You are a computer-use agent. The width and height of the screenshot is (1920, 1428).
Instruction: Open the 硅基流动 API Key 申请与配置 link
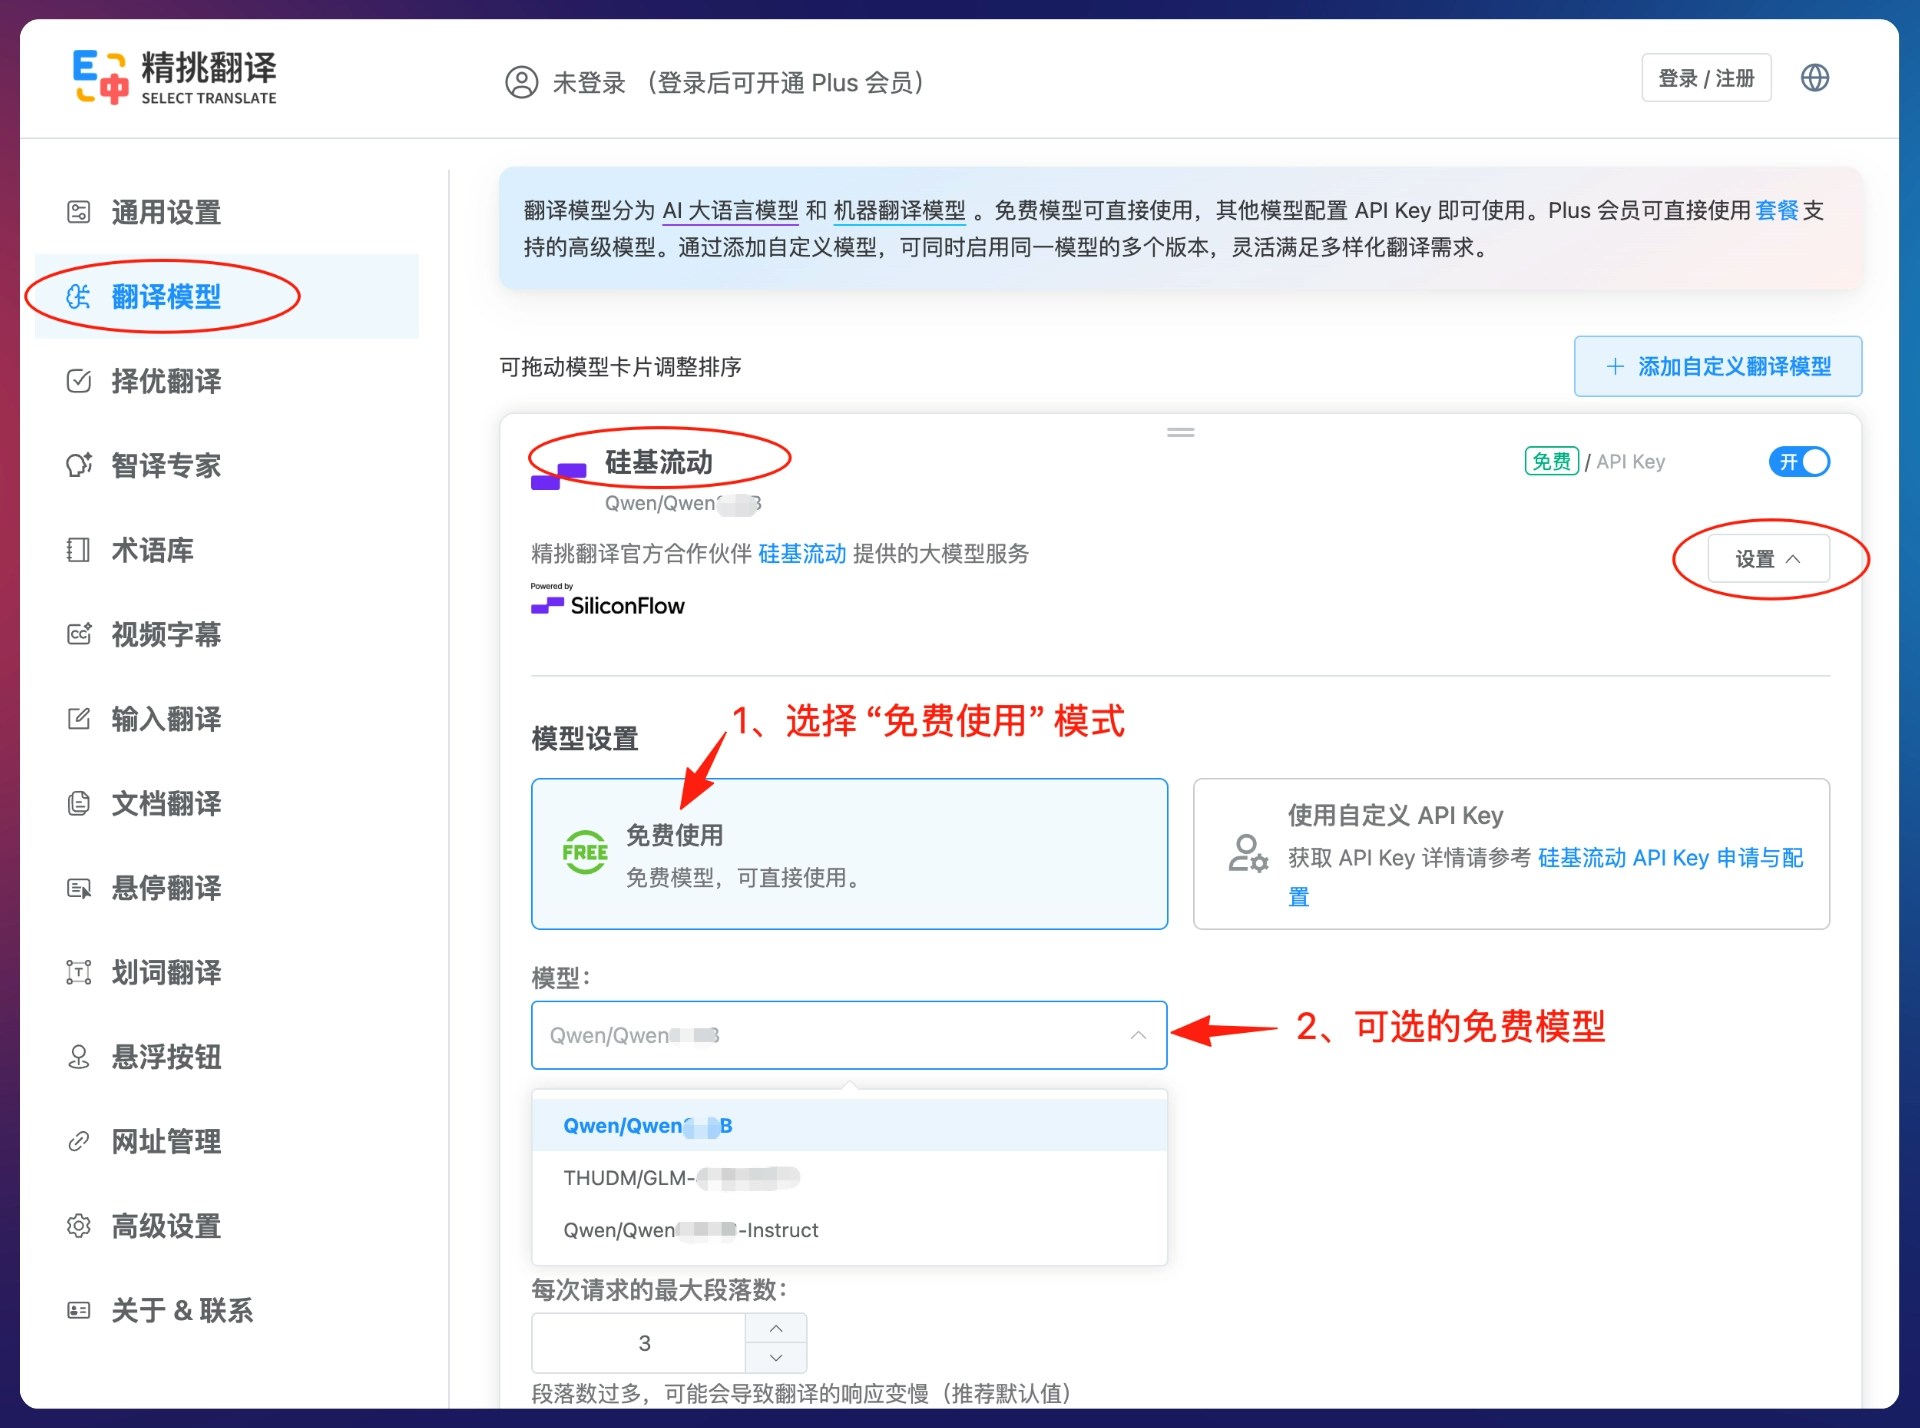coord(1669,858)
